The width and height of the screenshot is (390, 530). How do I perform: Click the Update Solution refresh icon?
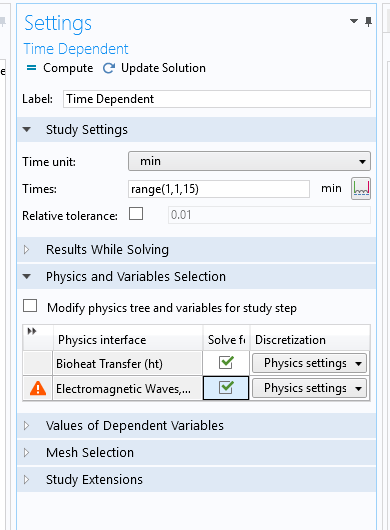[x=109, y=68]
